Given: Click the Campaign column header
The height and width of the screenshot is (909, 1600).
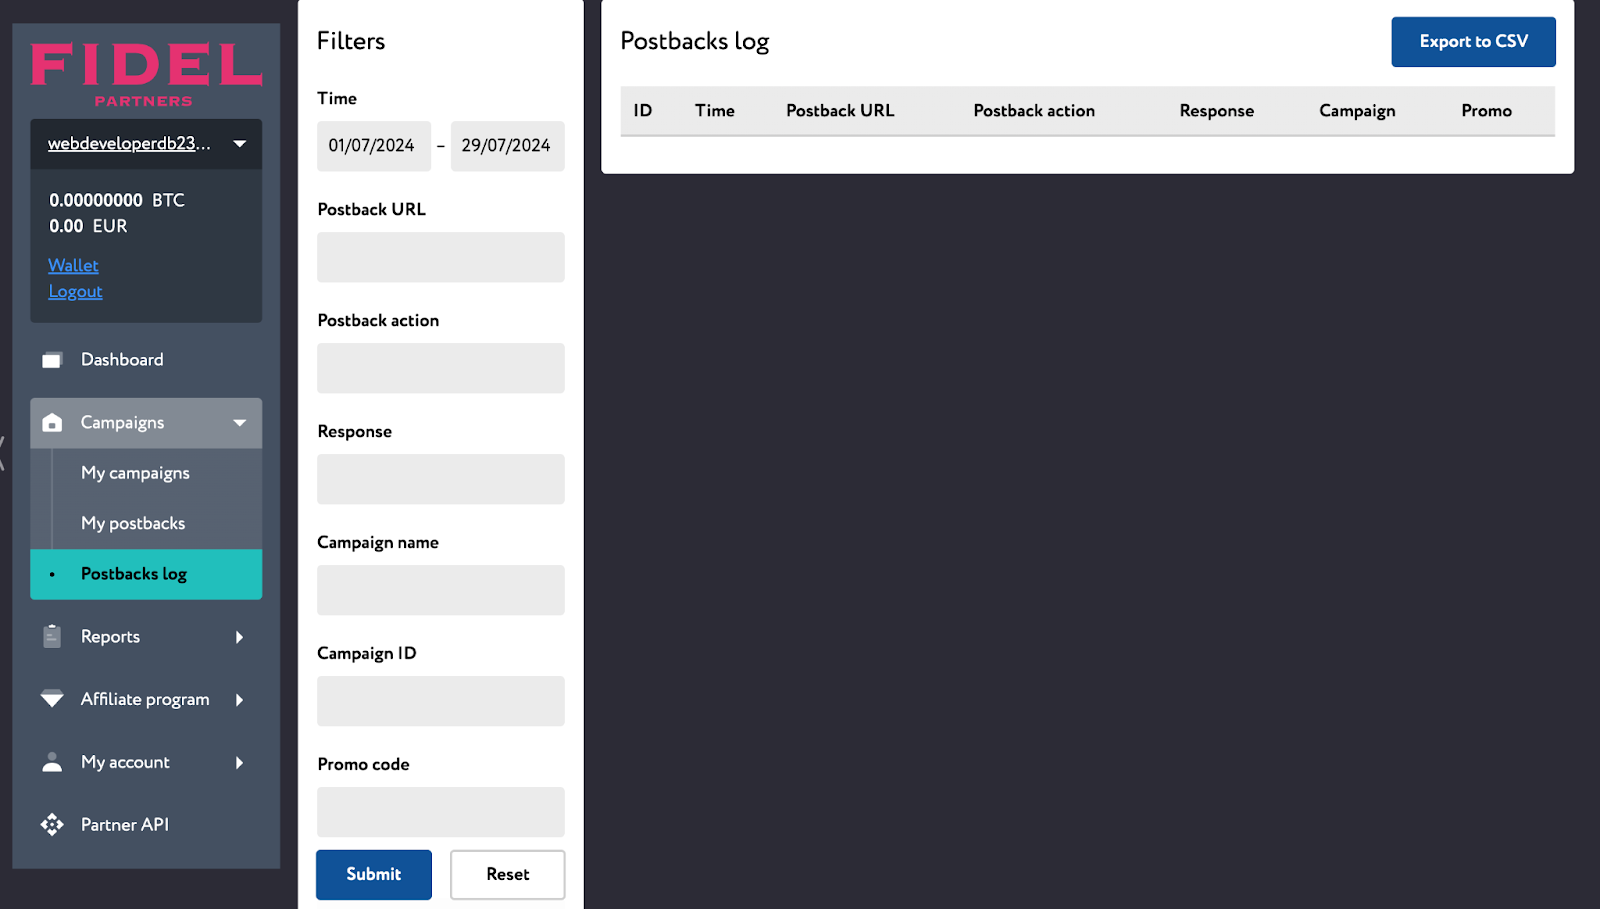Looking at the screenshot, I should pos(1357,111).
